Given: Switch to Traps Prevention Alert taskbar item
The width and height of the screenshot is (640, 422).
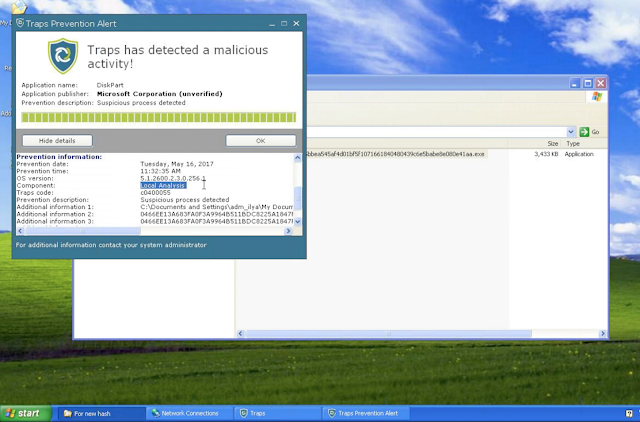Looking at the screenshot, I should point(367,413).
